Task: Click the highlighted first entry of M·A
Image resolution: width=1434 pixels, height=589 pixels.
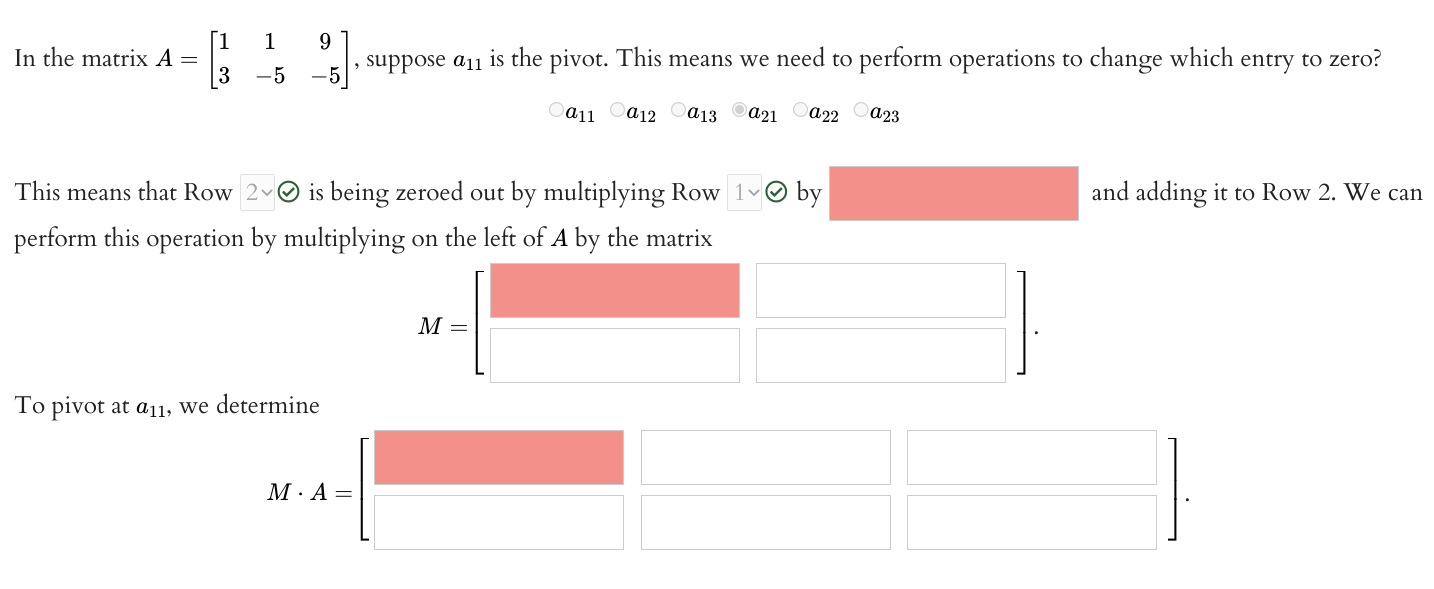Action: (x=498, y=457)
